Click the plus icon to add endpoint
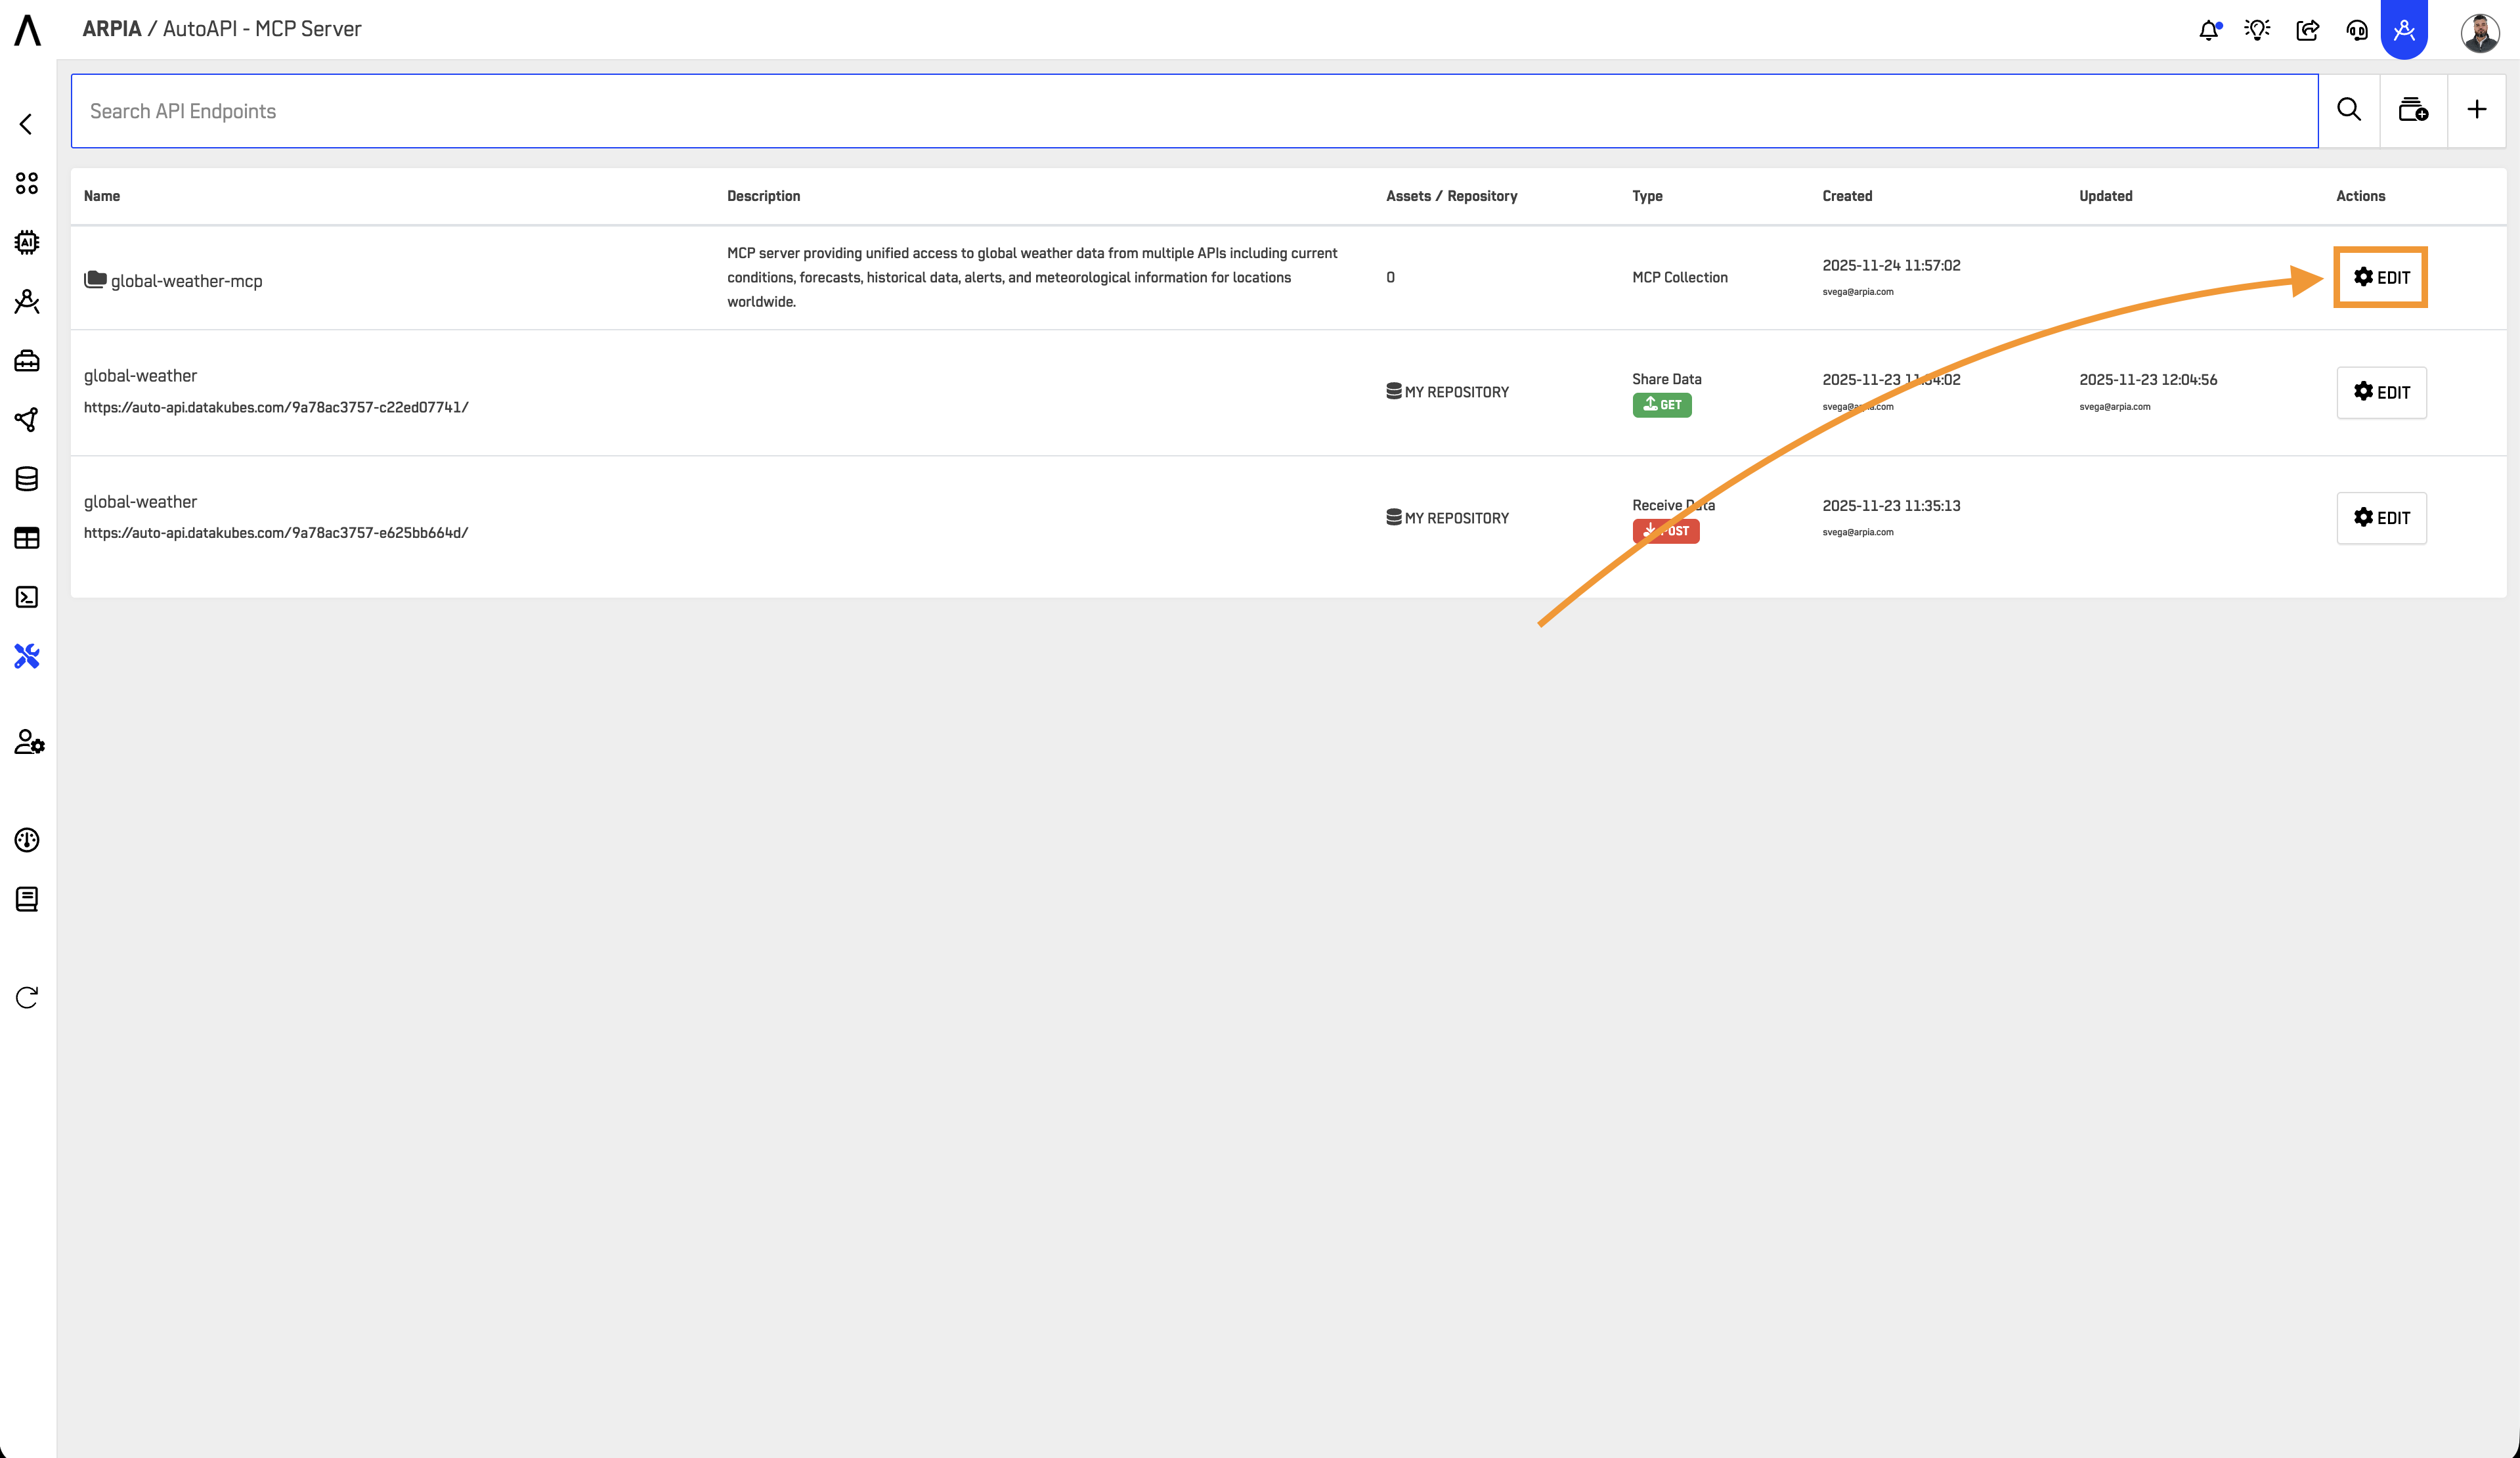This screenshot has width=2520, height=1458. (x=2476, y=110)
